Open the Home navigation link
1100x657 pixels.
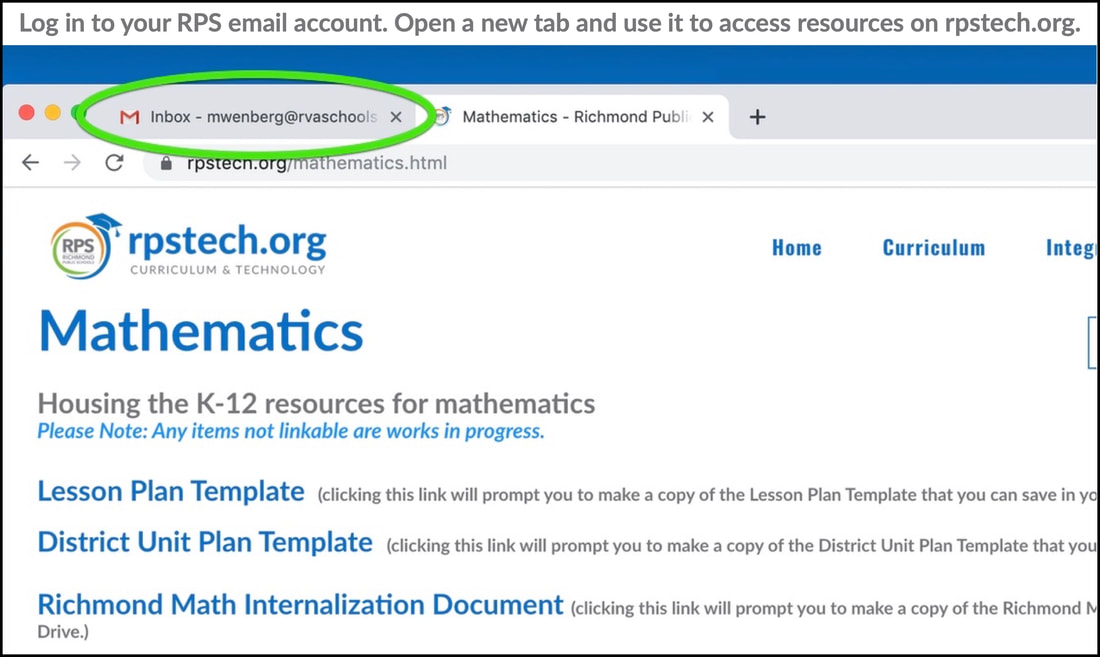click(x=796, y=248)
